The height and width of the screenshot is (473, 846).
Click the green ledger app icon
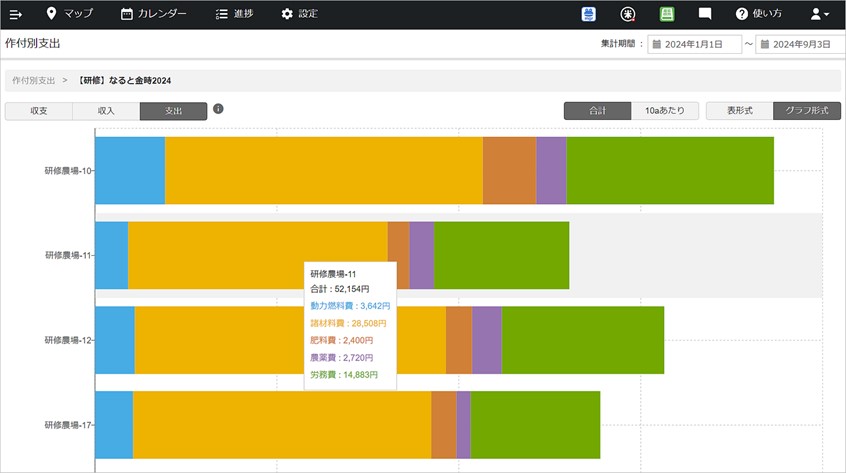tap(667, 14)
